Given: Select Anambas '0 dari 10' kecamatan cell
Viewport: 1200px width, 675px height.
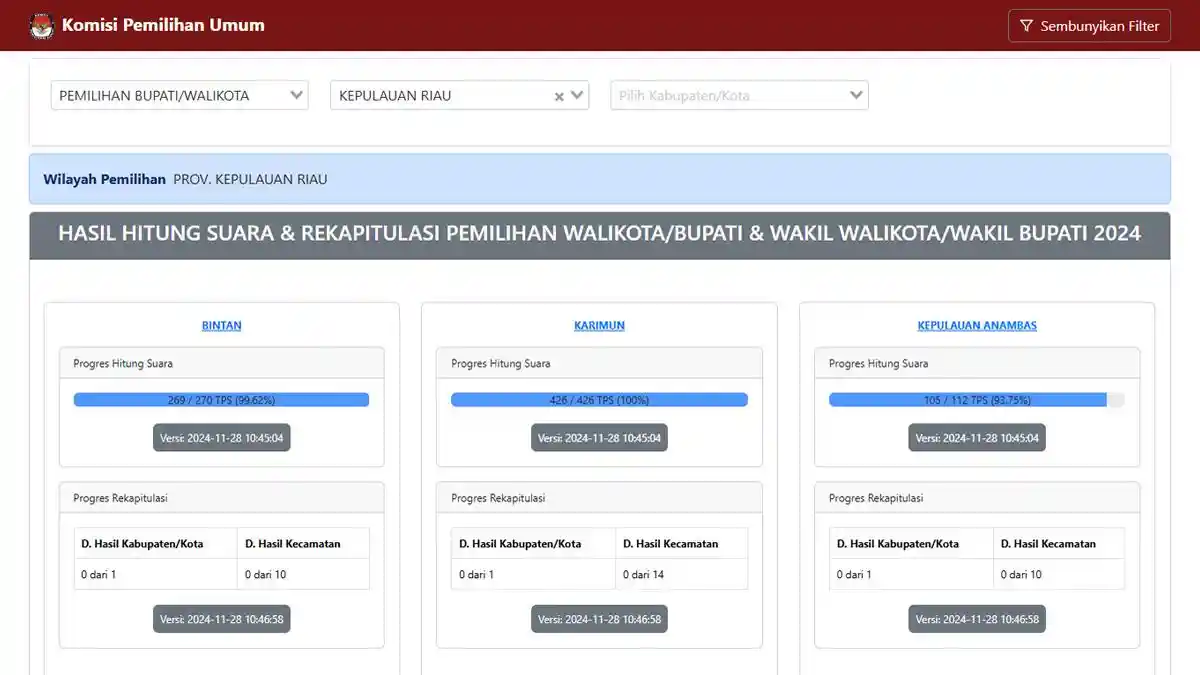Looking at the screenshot, I should pyautogui.click(x=1059, y=574).
